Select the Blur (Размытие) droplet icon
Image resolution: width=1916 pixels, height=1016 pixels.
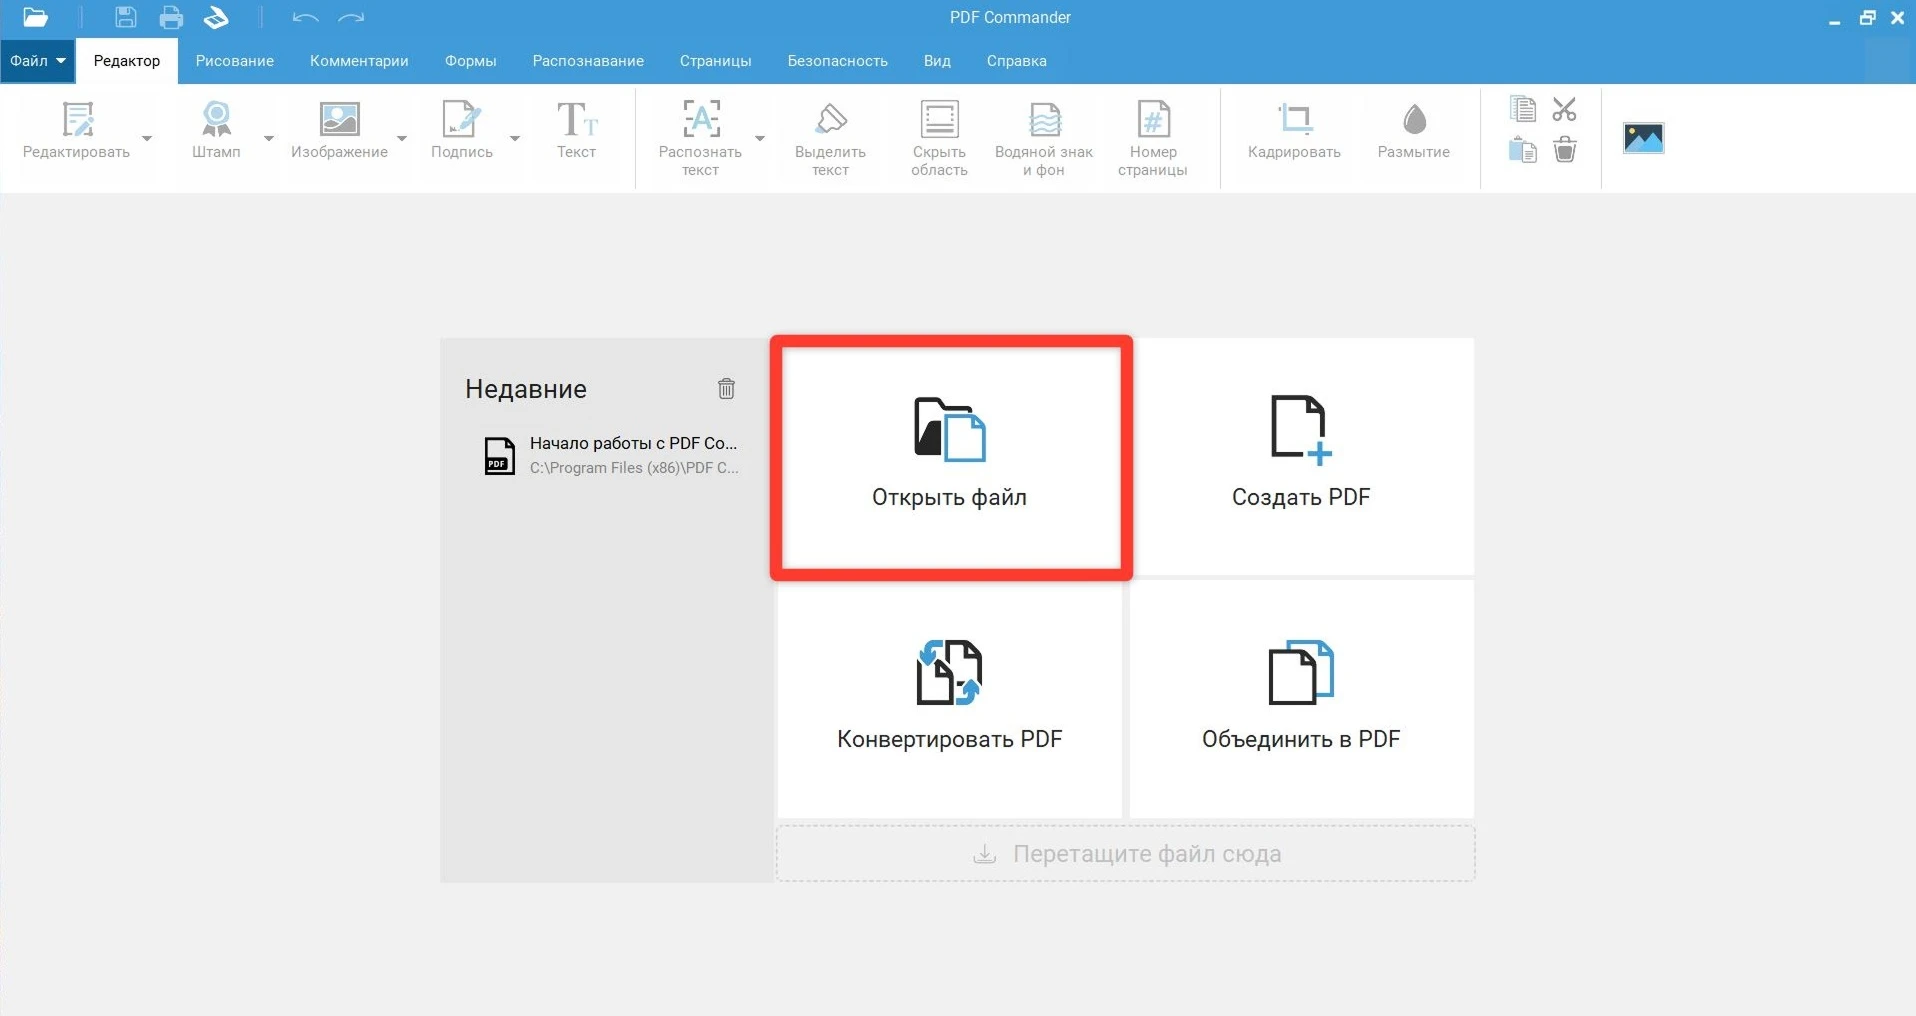click(1413, 120)
